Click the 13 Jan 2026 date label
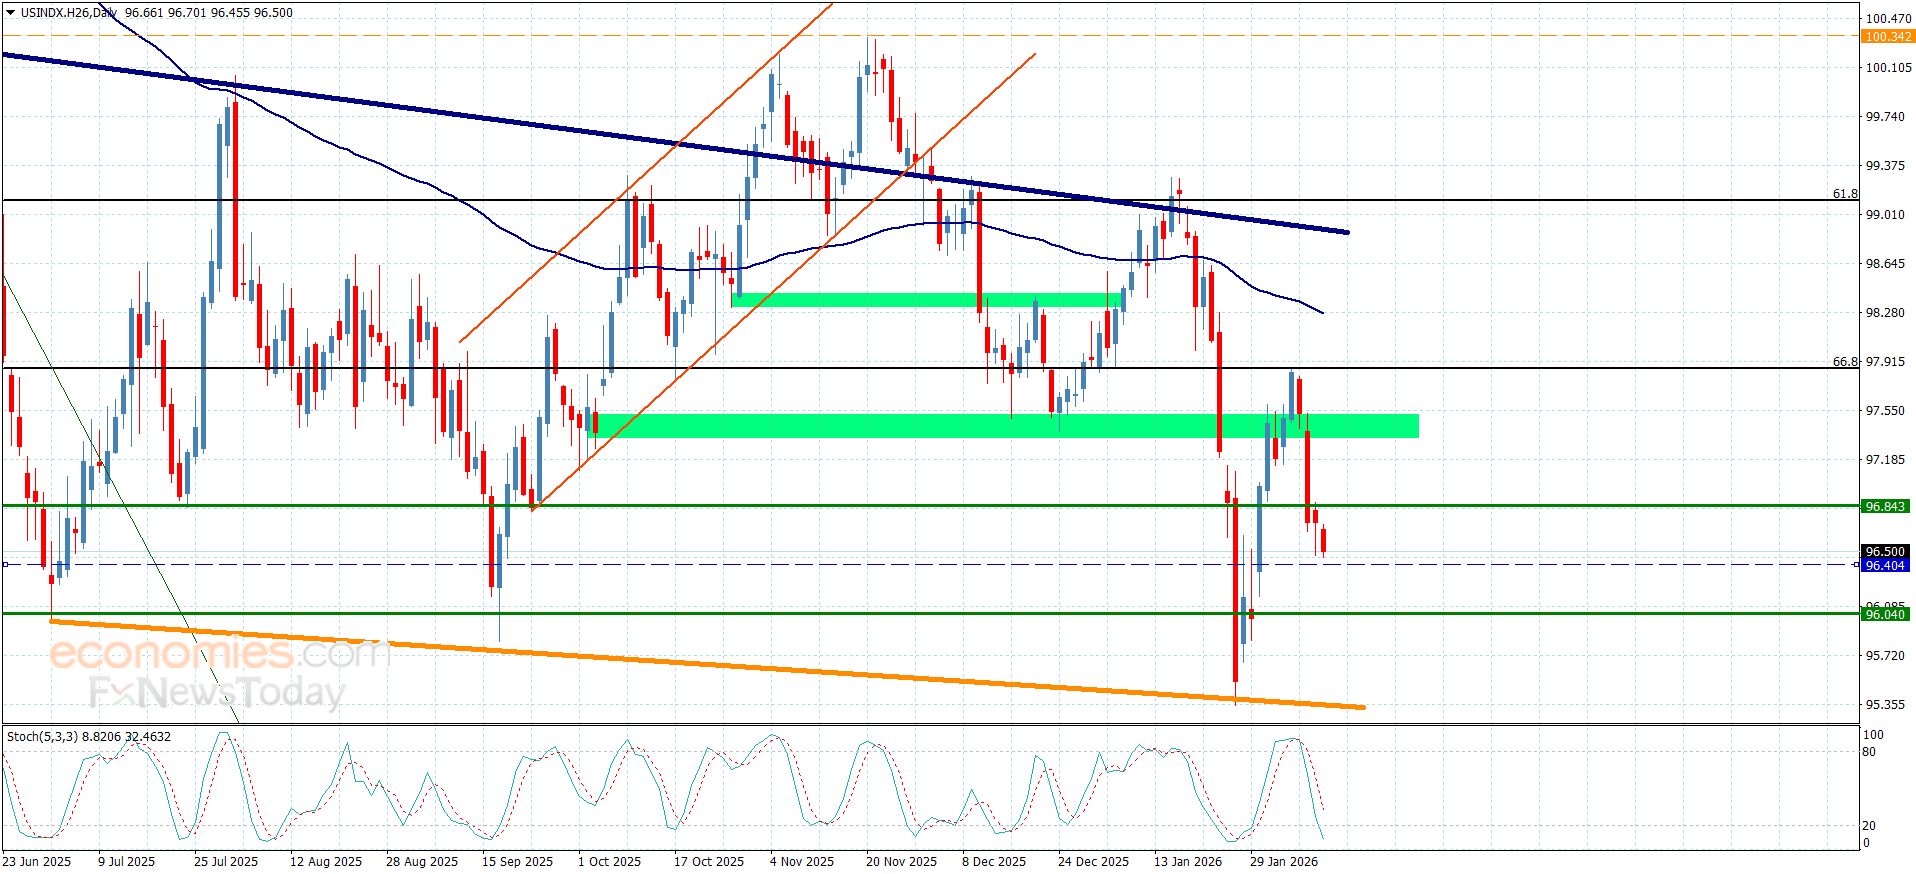Image resolution: width=1916 pixels, height=874 pixels. click(1188, 862)
